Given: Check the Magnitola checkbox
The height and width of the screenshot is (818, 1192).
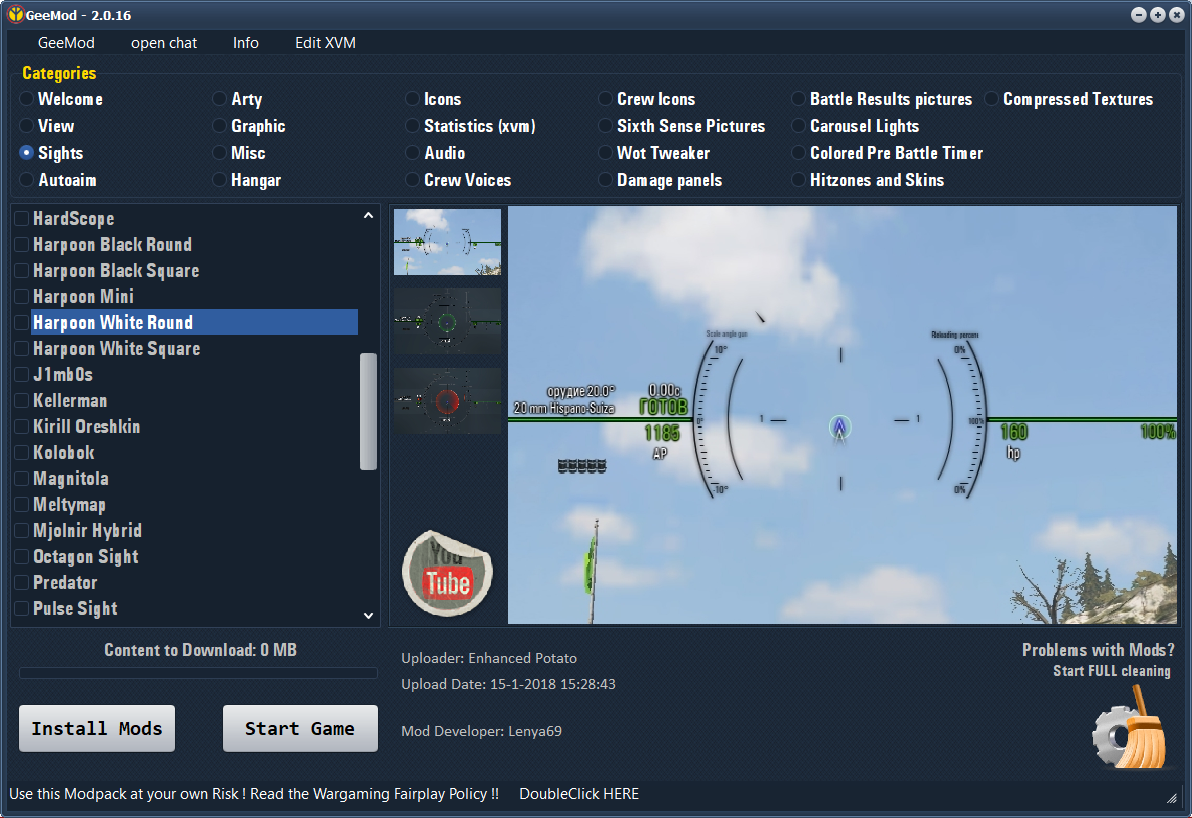Looking at the screenshot, I should coord(21,479).
